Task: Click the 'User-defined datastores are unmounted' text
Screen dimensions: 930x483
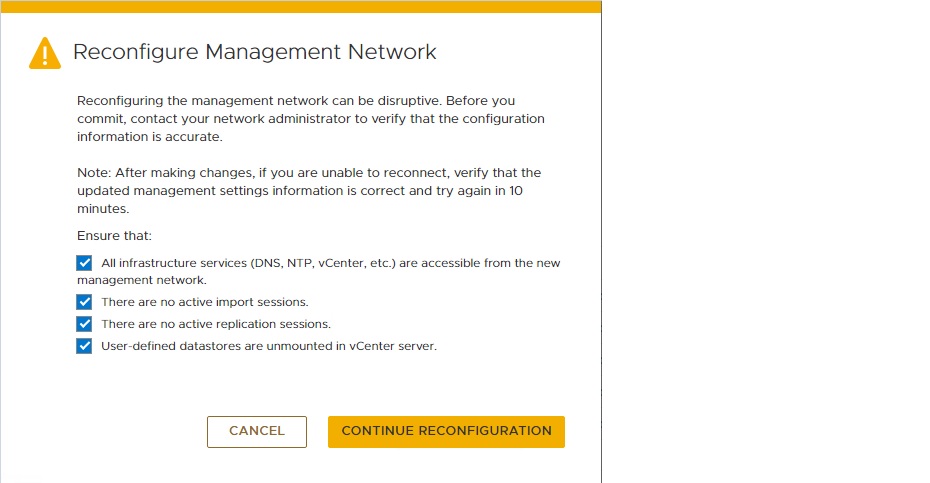Action: click(269, 346)
